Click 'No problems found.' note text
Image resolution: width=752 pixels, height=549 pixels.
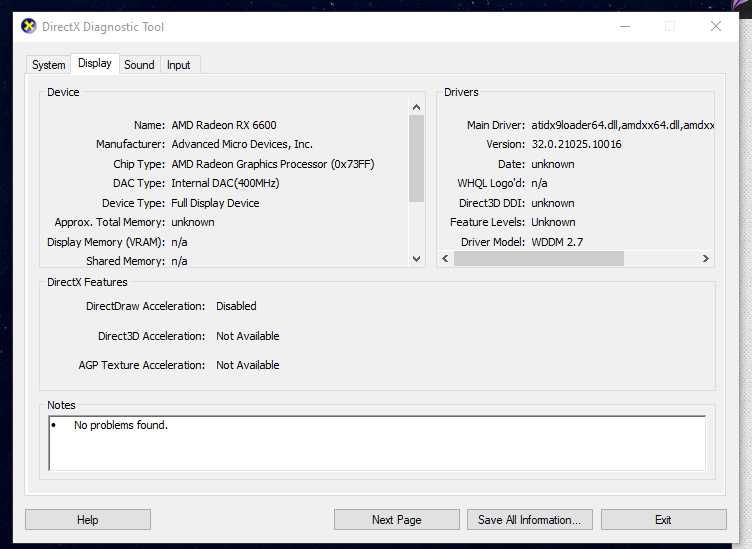click(x=121, y=425)
